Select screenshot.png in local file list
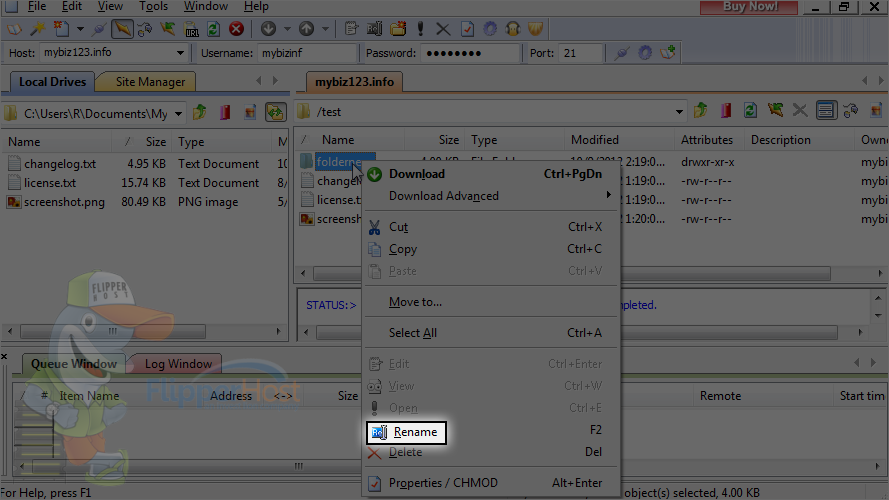The width and height of the screenshot is (889, 500). (64, 202)
